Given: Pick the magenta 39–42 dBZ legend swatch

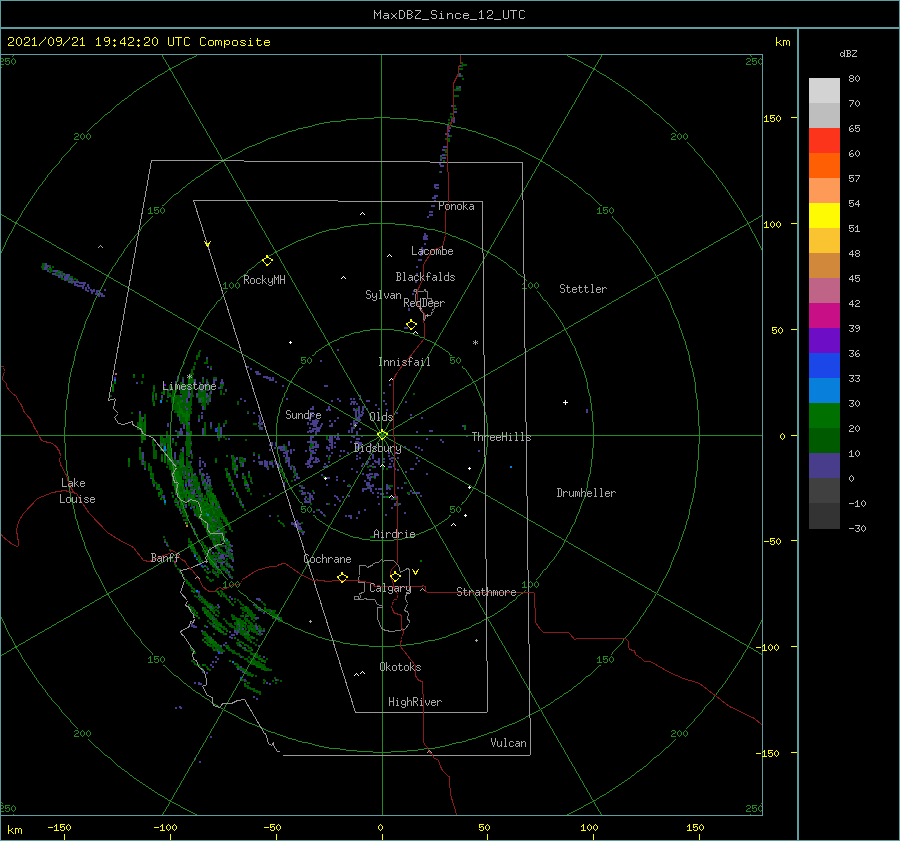Looking at the screenshot, I should pos(824,315).
